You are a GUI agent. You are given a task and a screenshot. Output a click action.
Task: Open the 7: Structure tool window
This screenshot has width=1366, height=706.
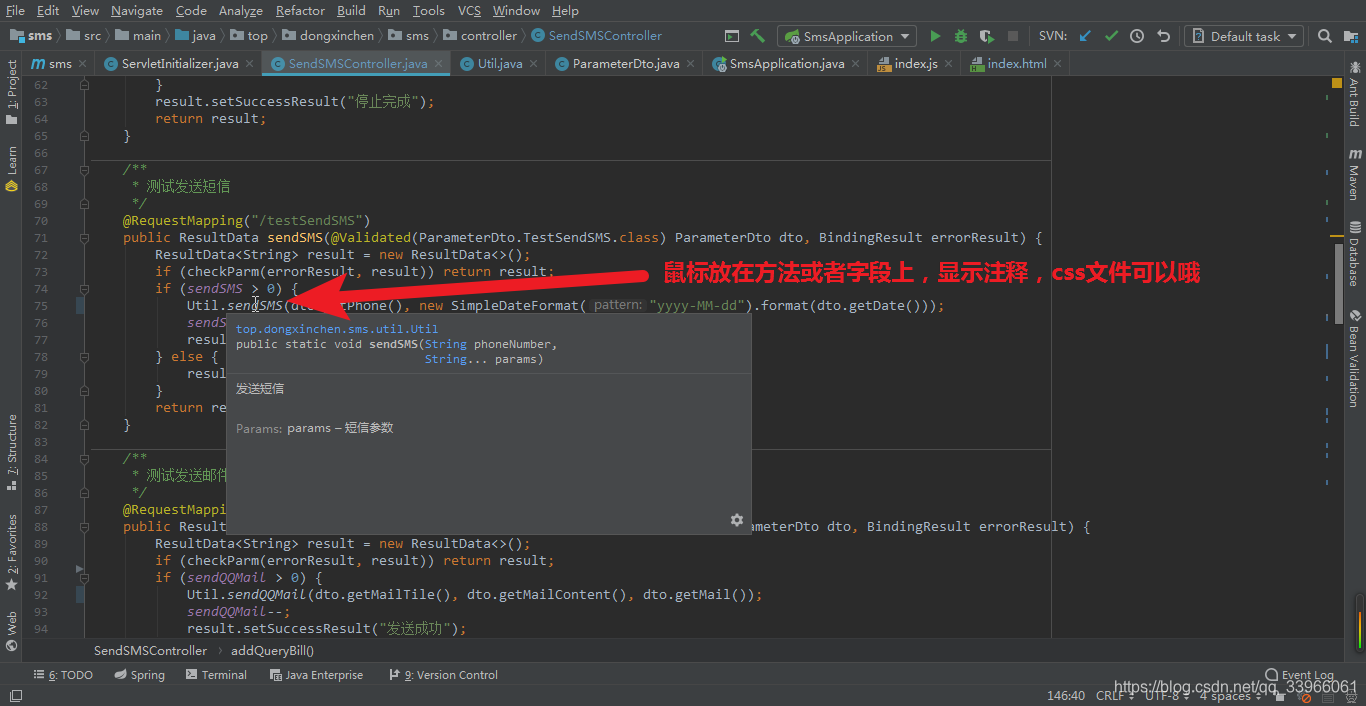(x=11, y=452)
